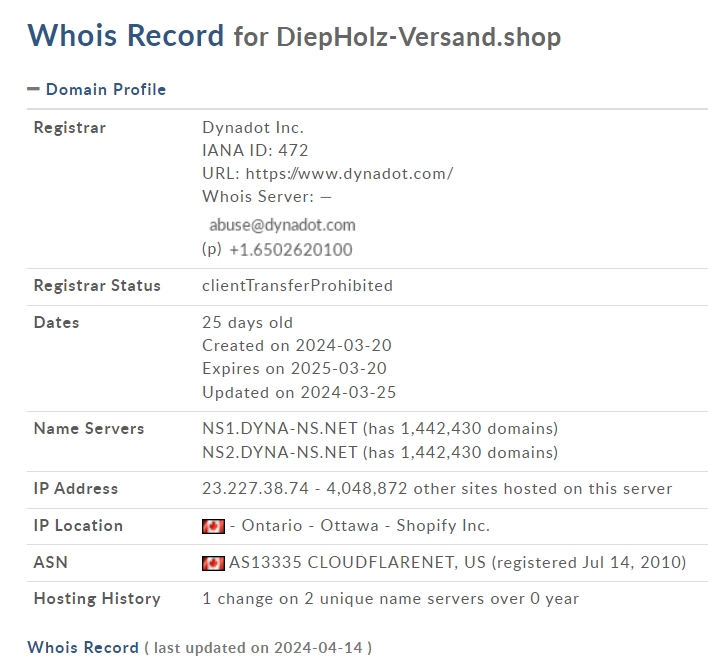Click the Registrar row label

(x=70, y=128)
